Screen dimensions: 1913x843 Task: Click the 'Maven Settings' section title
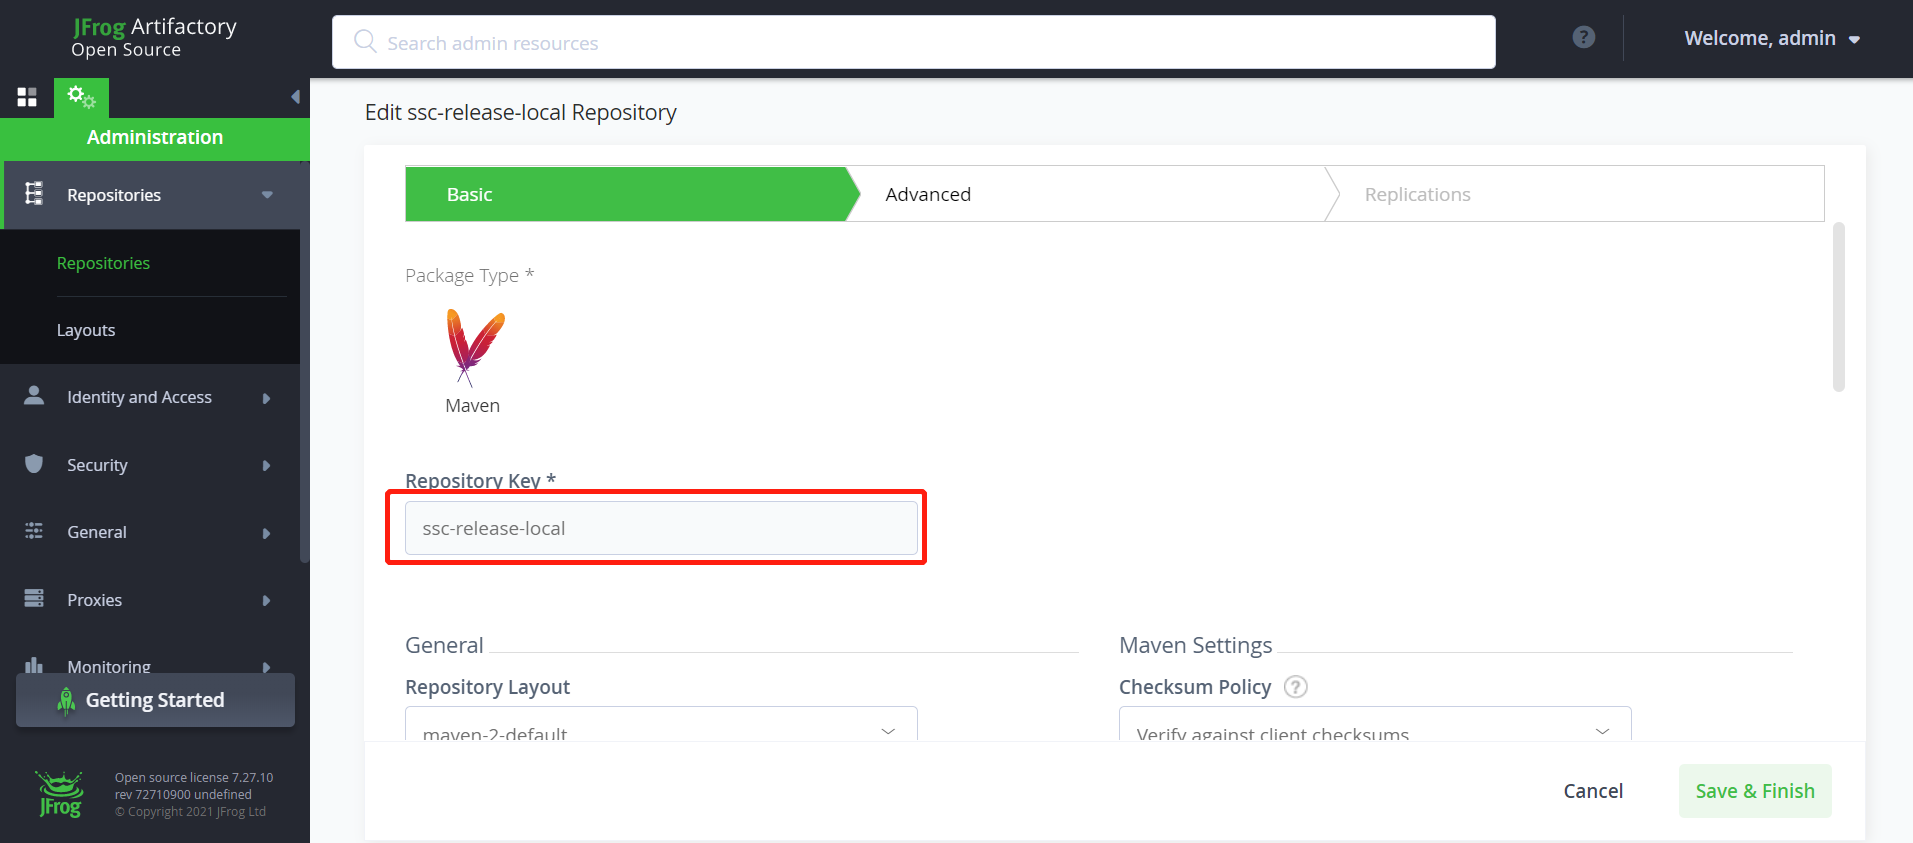(x=1196, y=645)
